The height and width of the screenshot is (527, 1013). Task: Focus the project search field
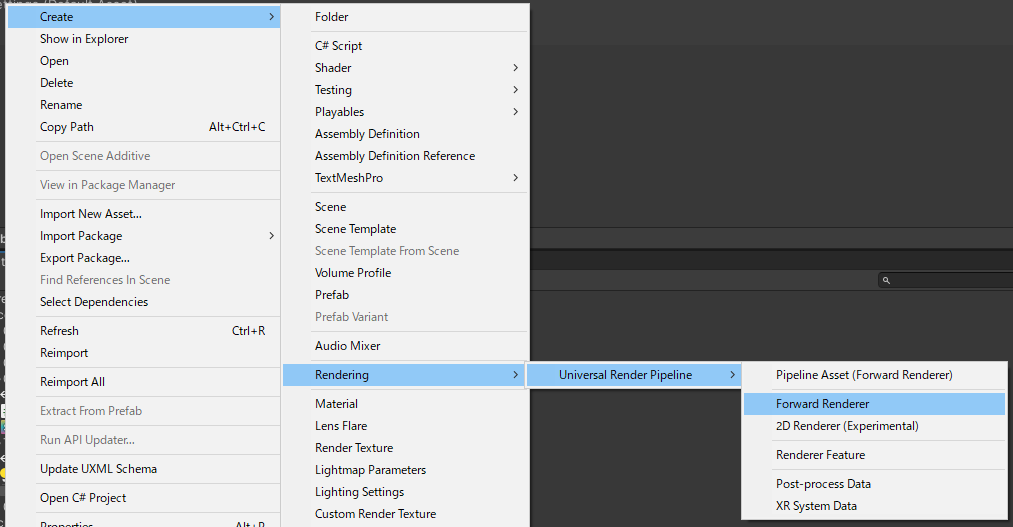946,280
